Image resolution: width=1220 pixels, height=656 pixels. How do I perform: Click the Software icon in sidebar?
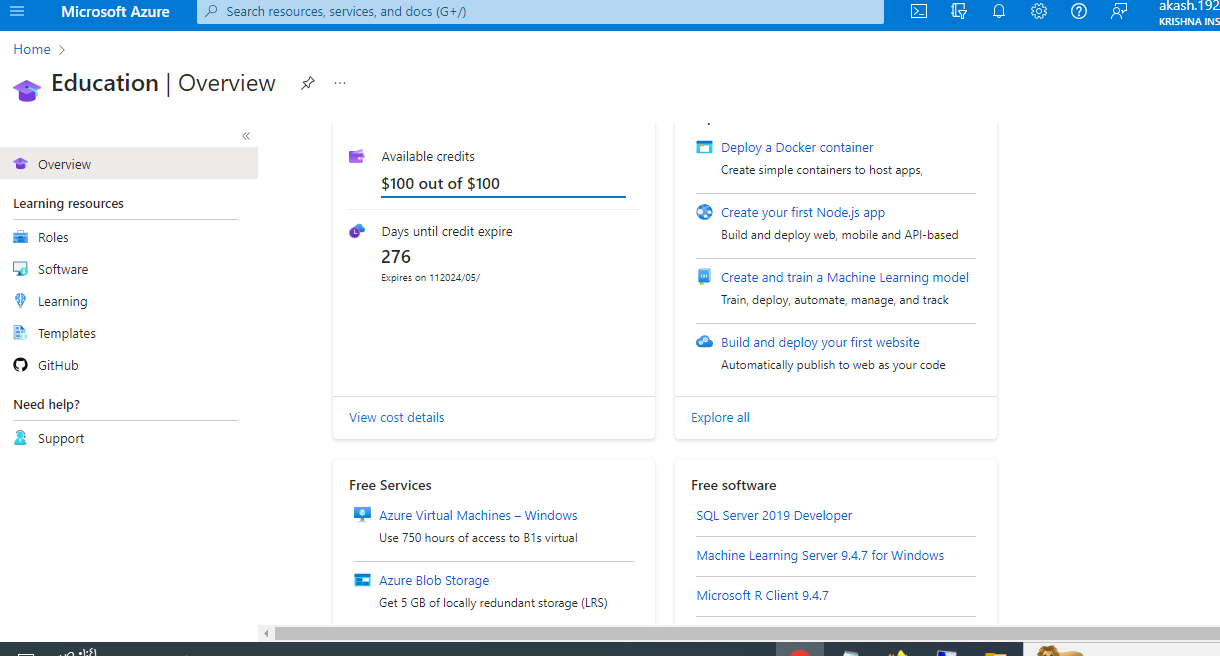20,269
